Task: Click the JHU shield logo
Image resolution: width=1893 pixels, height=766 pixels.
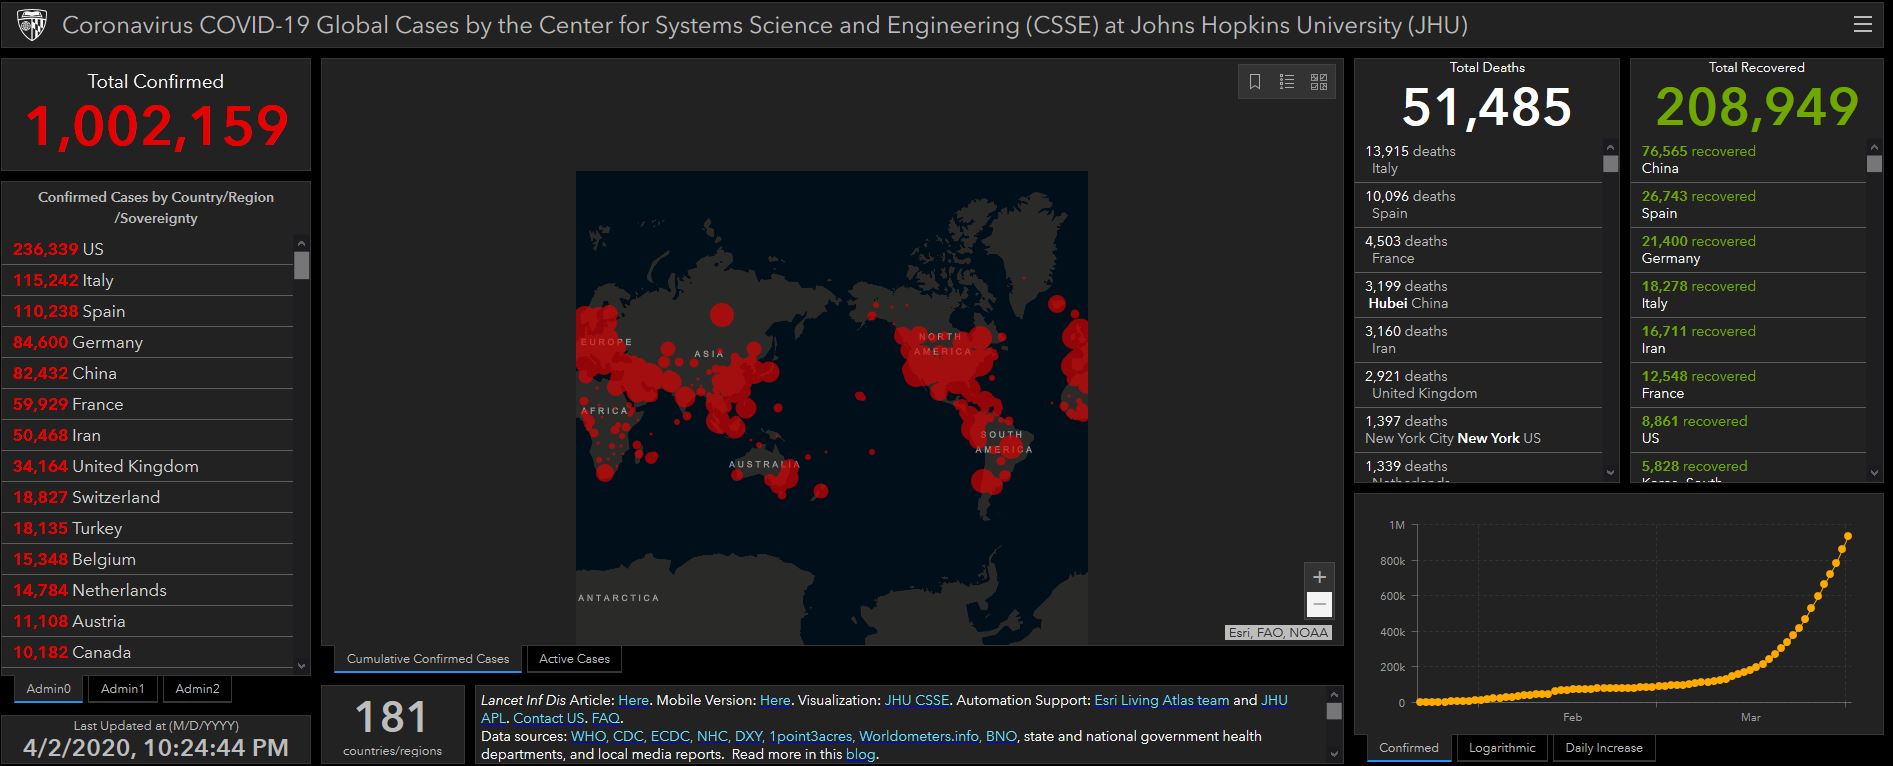Action: pyautogui.click(x=32, y=24)
